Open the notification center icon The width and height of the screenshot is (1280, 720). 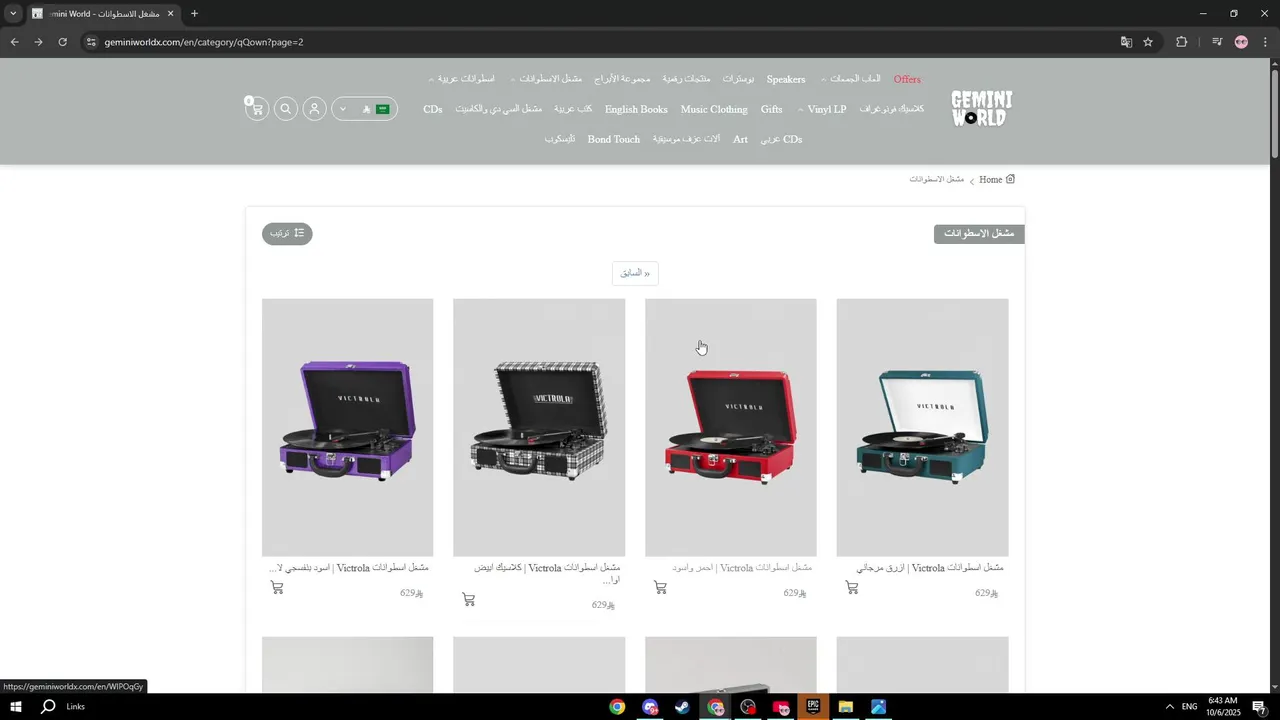pos(1259,707)
